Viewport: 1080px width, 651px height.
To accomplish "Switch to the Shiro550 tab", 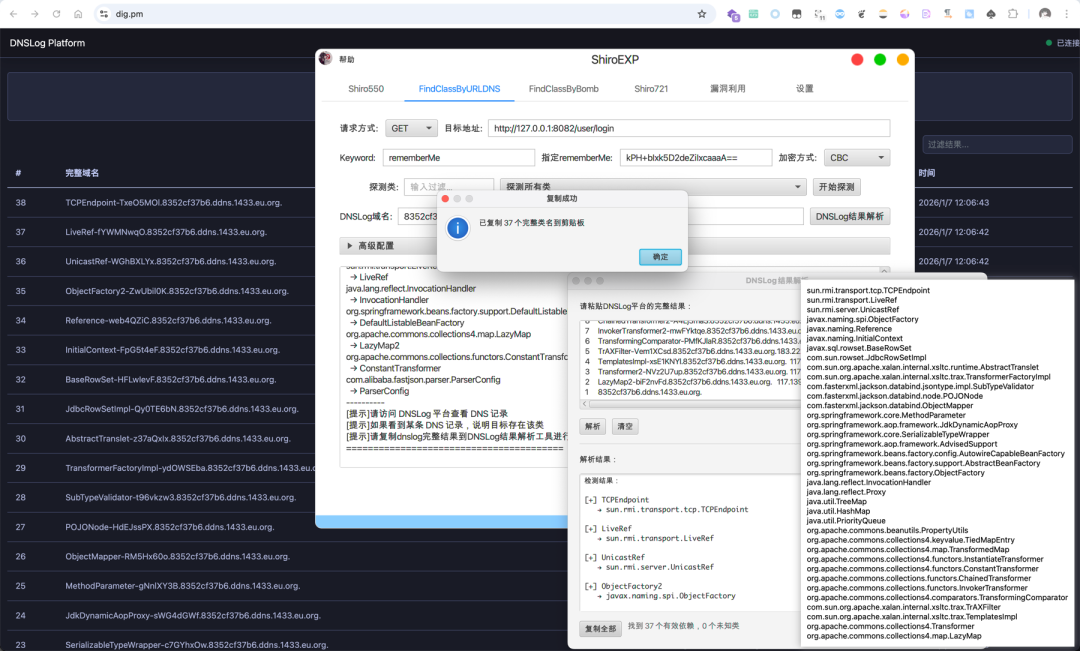I will coord(366,89).
